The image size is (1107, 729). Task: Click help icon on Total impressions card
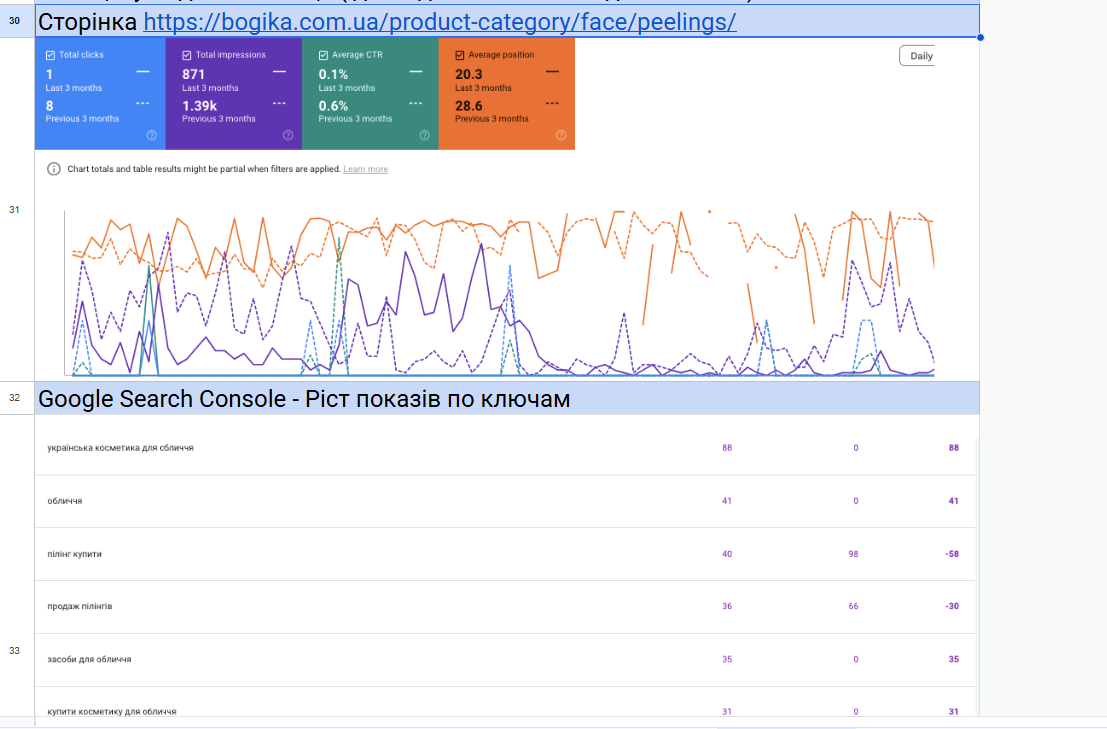(x=288, y=135)
